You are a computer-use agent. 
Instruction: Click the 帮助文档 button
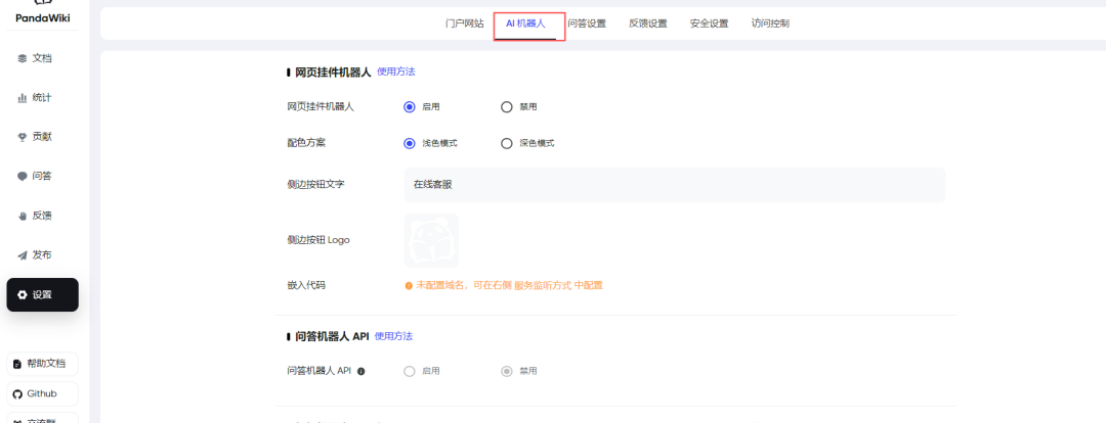(42, 364)
